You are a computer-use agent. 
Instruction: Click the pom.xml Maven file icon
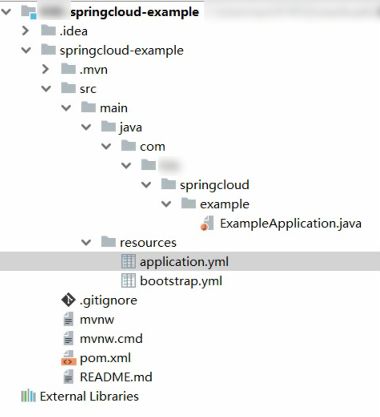click(69, 358)
